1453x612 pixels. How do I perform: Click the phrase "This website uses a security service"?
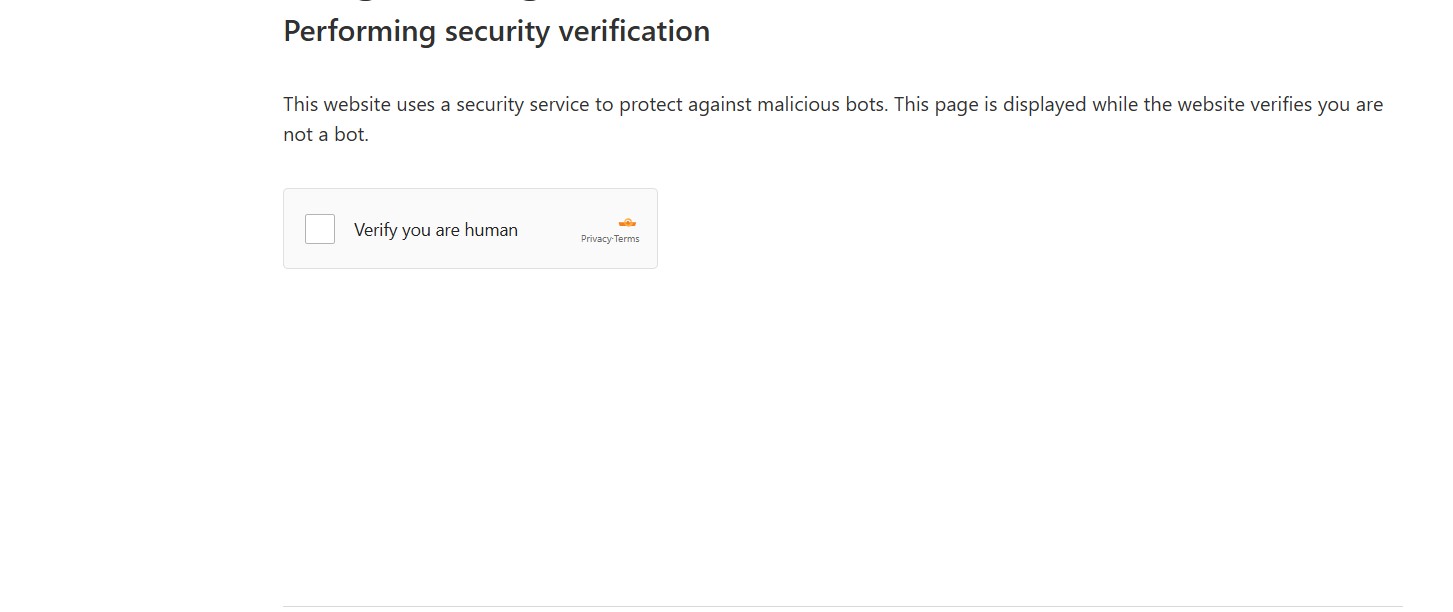(436, 104)
